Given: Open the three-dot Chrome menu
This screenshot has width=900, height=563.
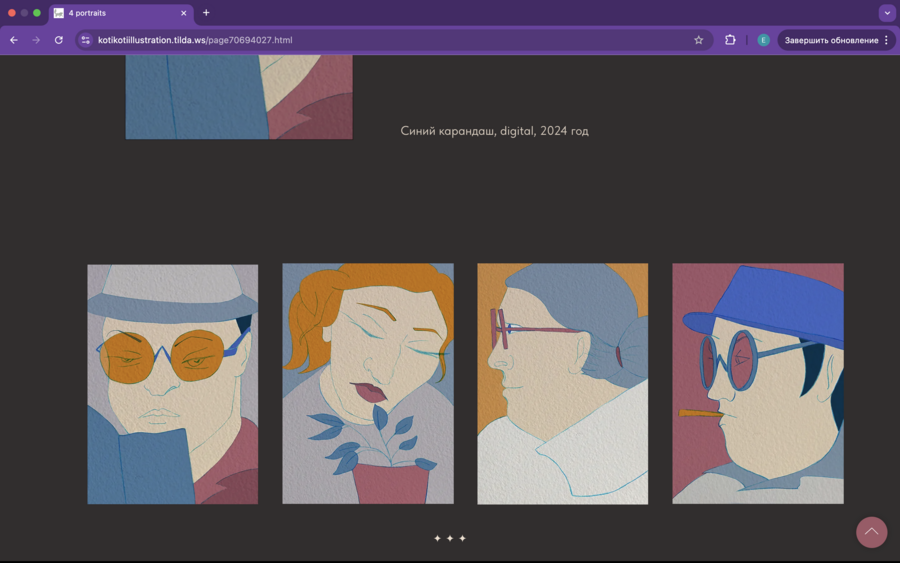Looking at the screenshot, I should (x=886, y=40).
